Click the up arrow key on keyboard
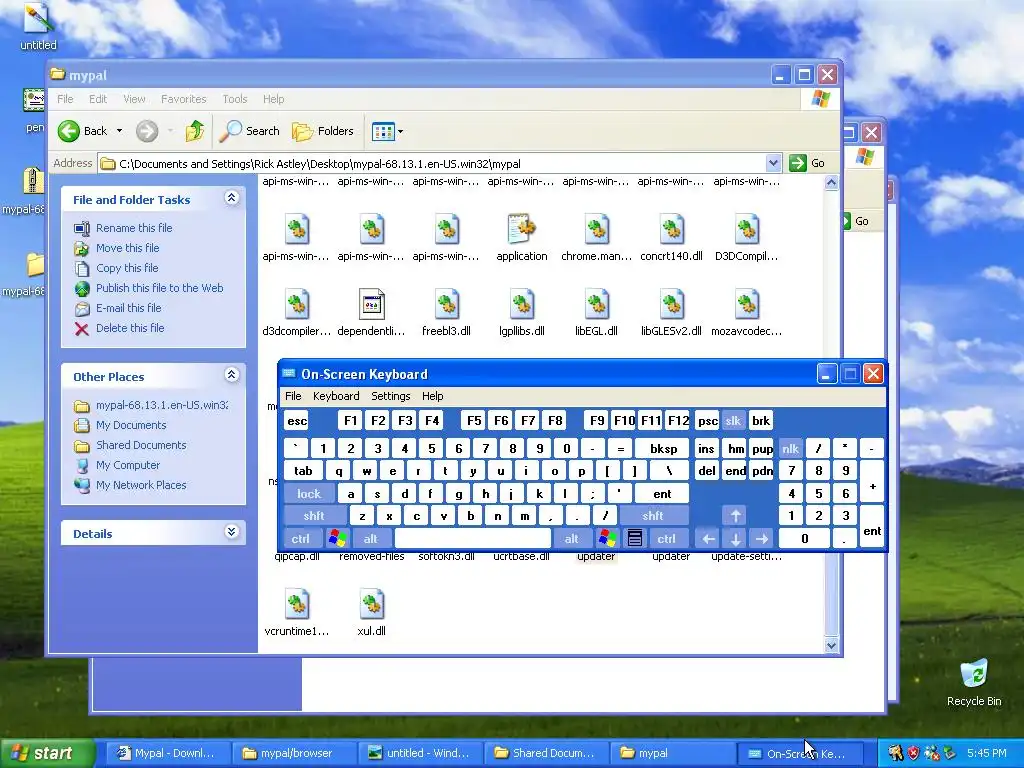Image resolution: width=1024 pixels, height=768 pixels. (x=735, y=516)
